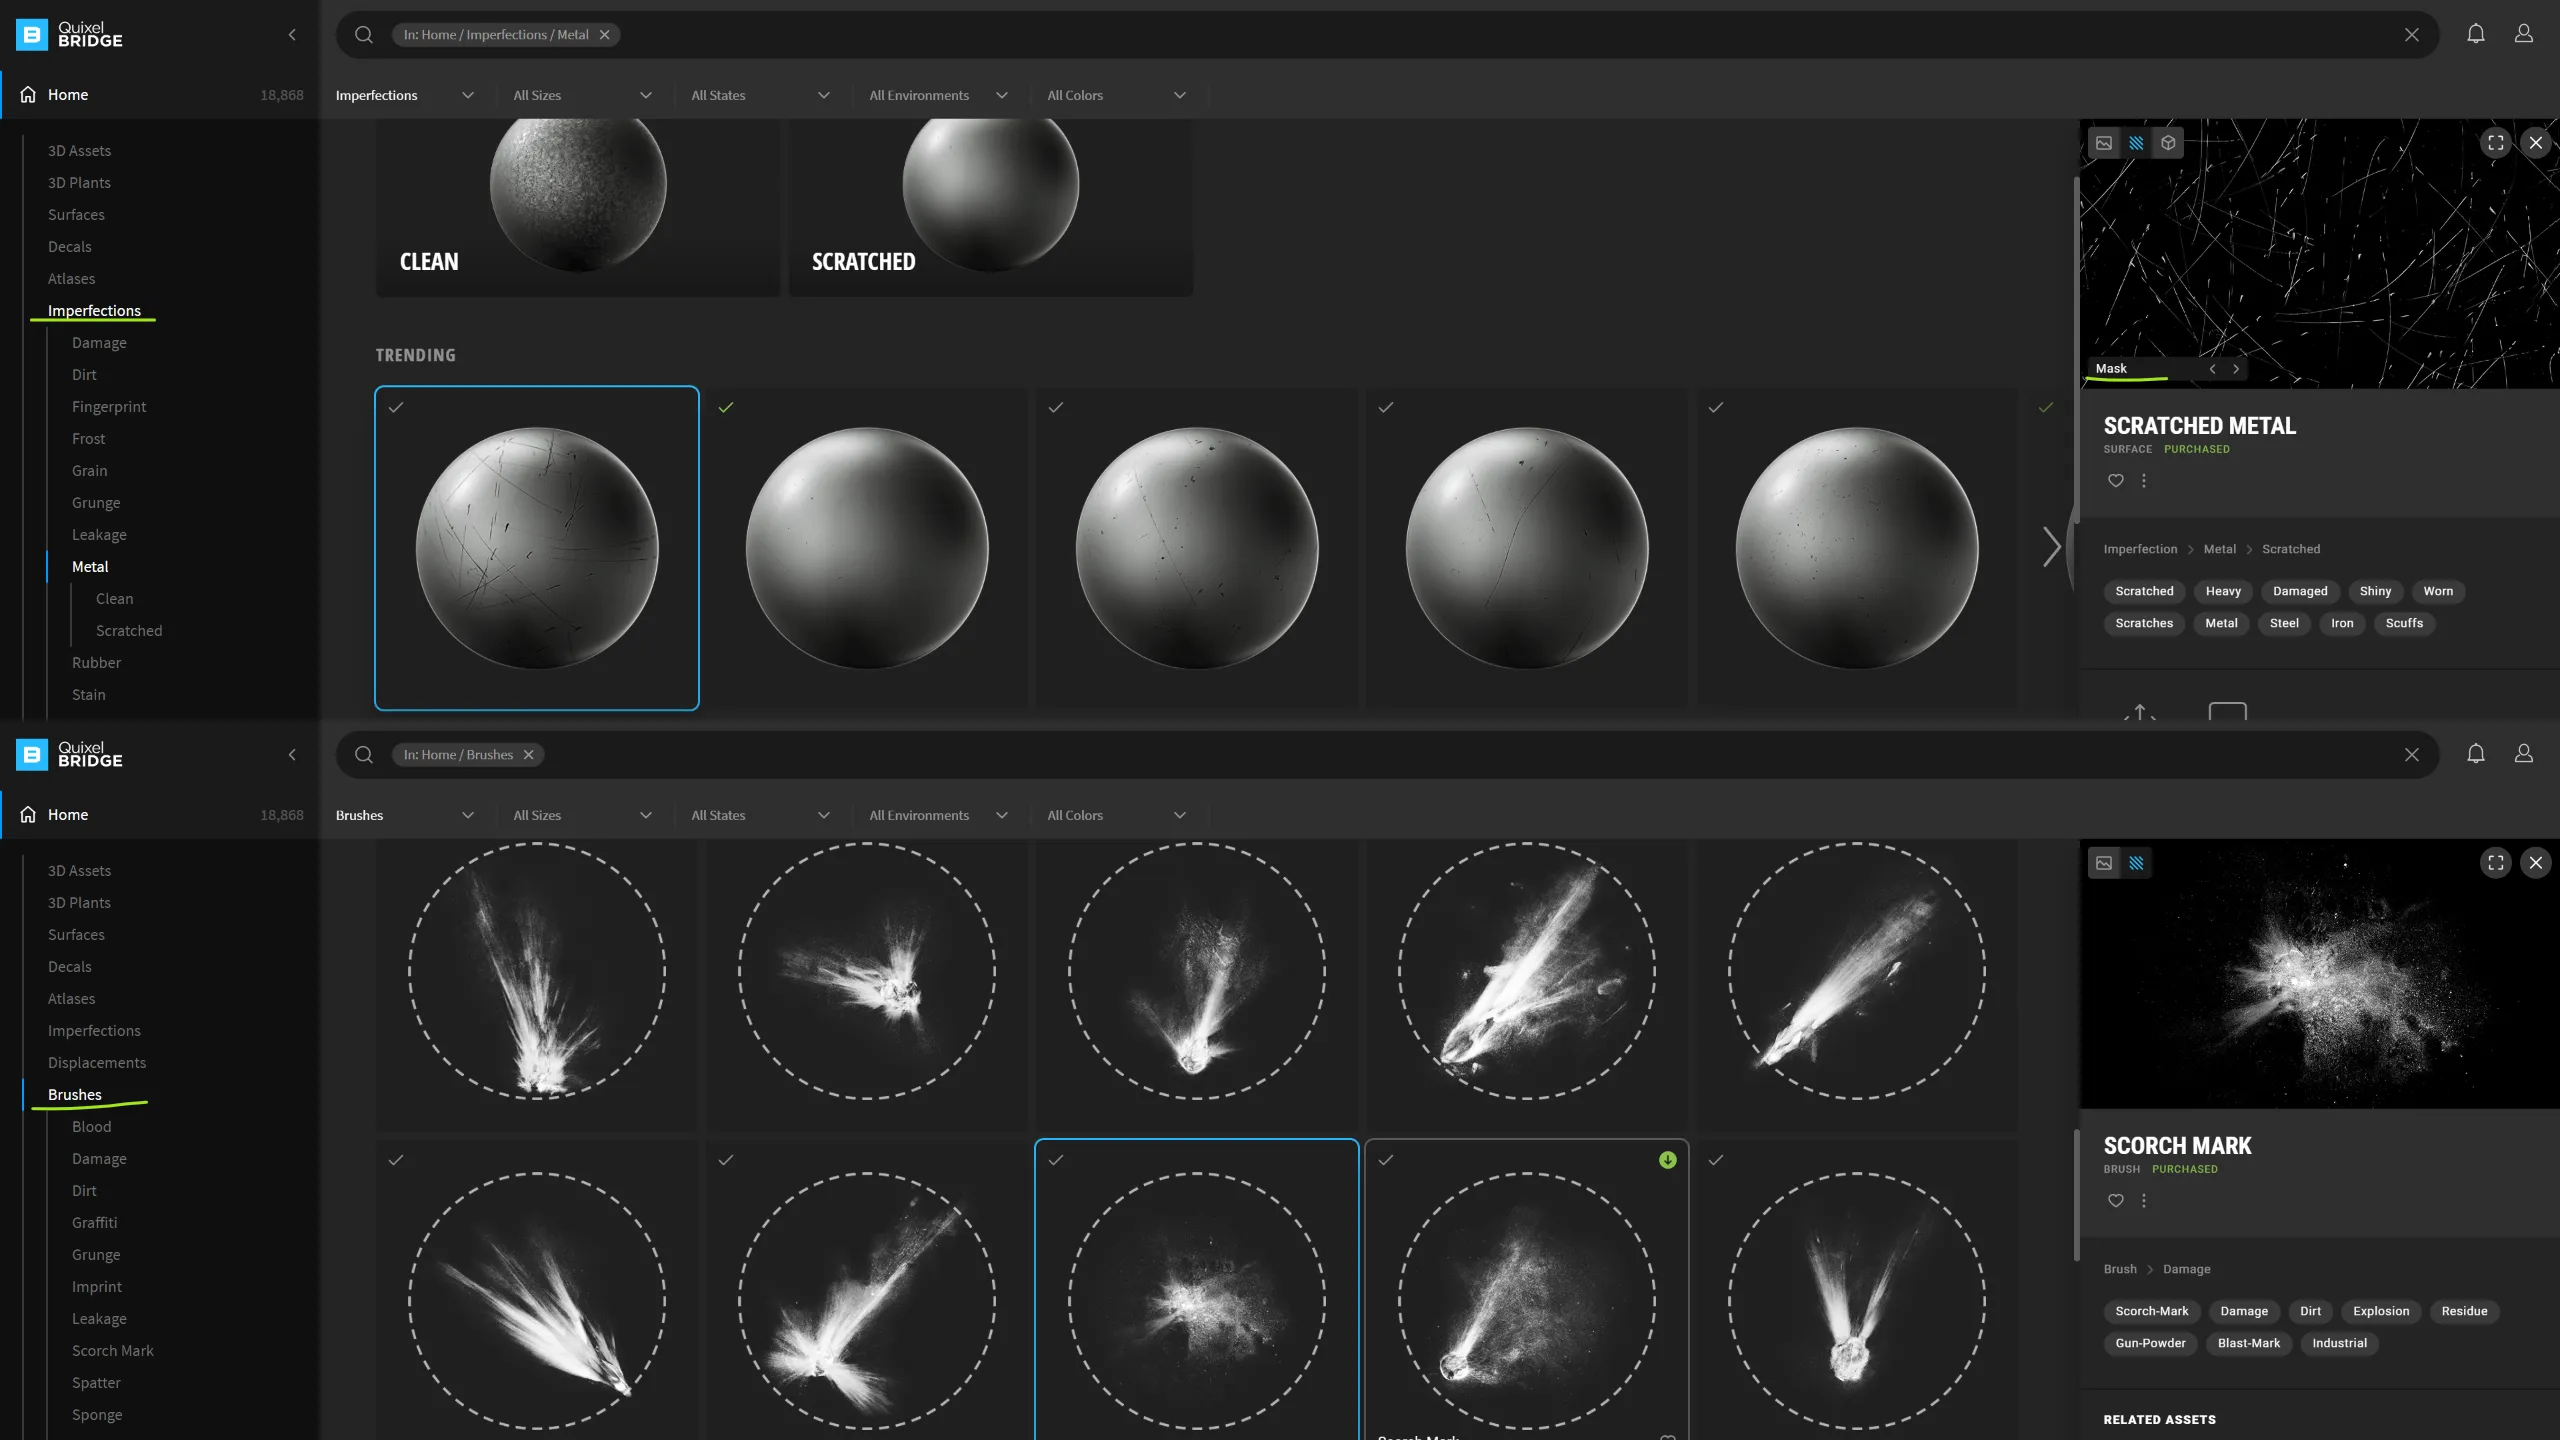Image resolution: width=2560 pixels, height=1440 pixels.
Task: Open All Colors dropdown in the Brushes window
Action: coord(1117,816)
